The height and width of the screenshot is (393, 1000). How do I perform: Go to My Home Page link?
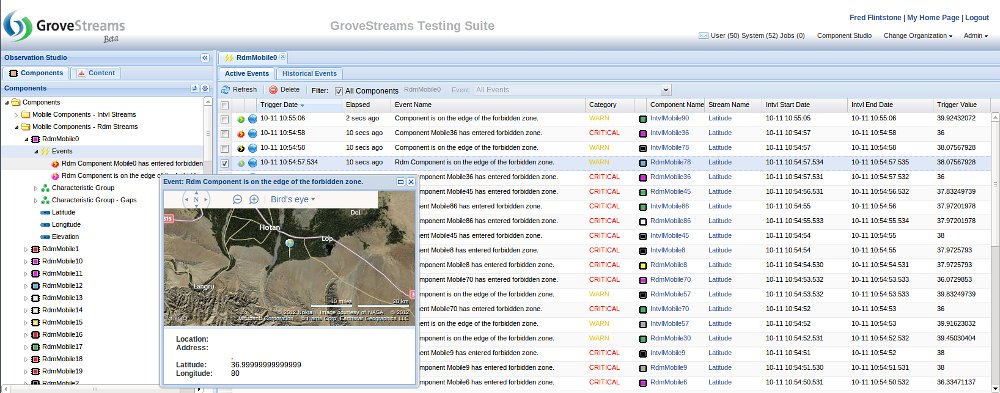(x=933, y=18)
